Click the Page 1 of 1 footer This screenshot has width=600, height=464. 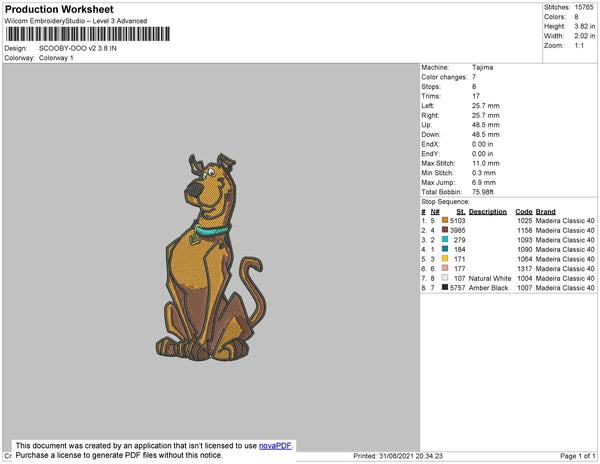coord(578,456)
